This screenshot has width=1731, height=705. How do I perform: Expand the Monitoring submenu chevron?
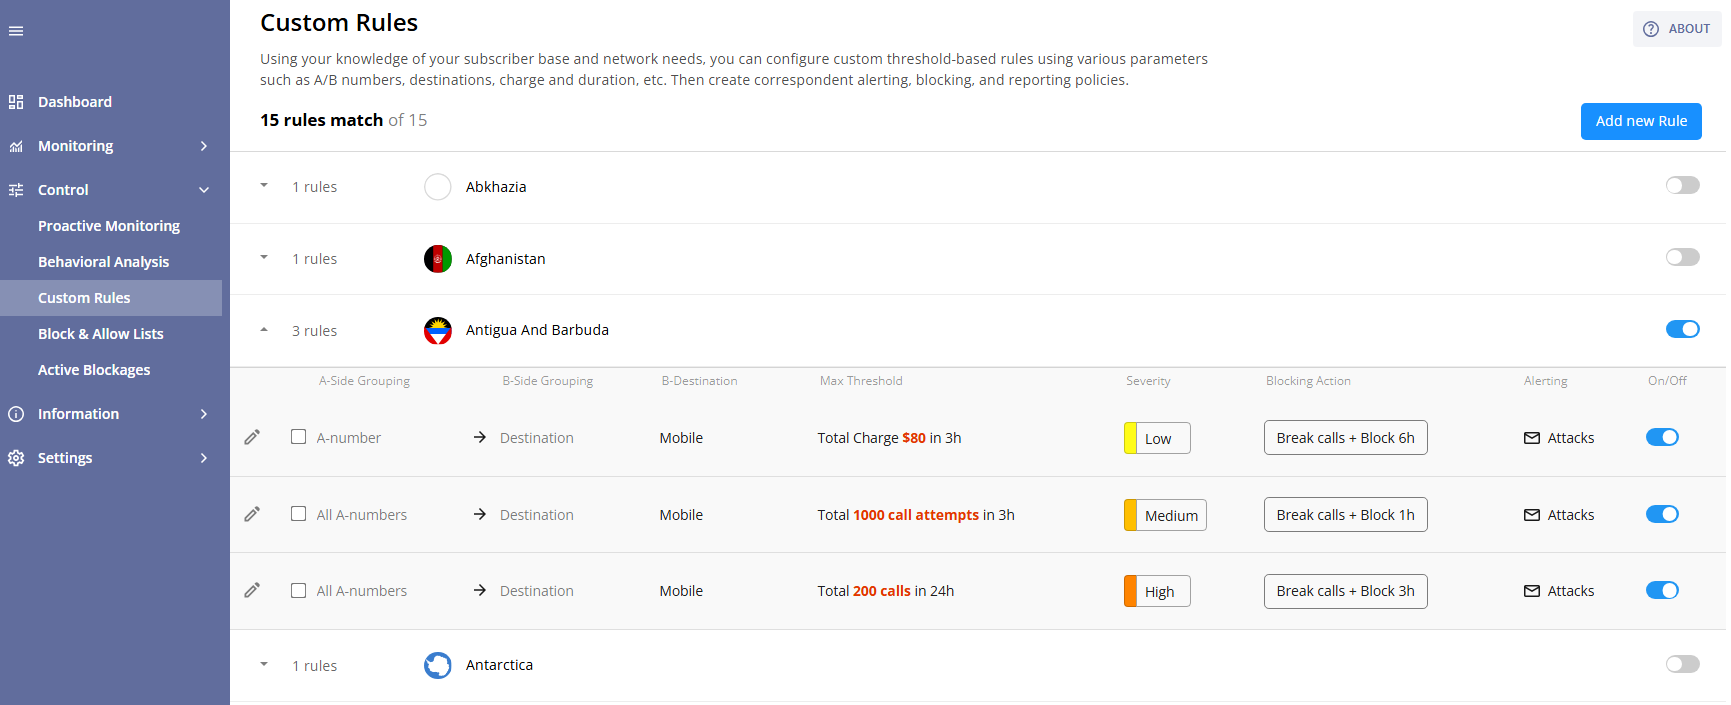click(x=204, y=146)
